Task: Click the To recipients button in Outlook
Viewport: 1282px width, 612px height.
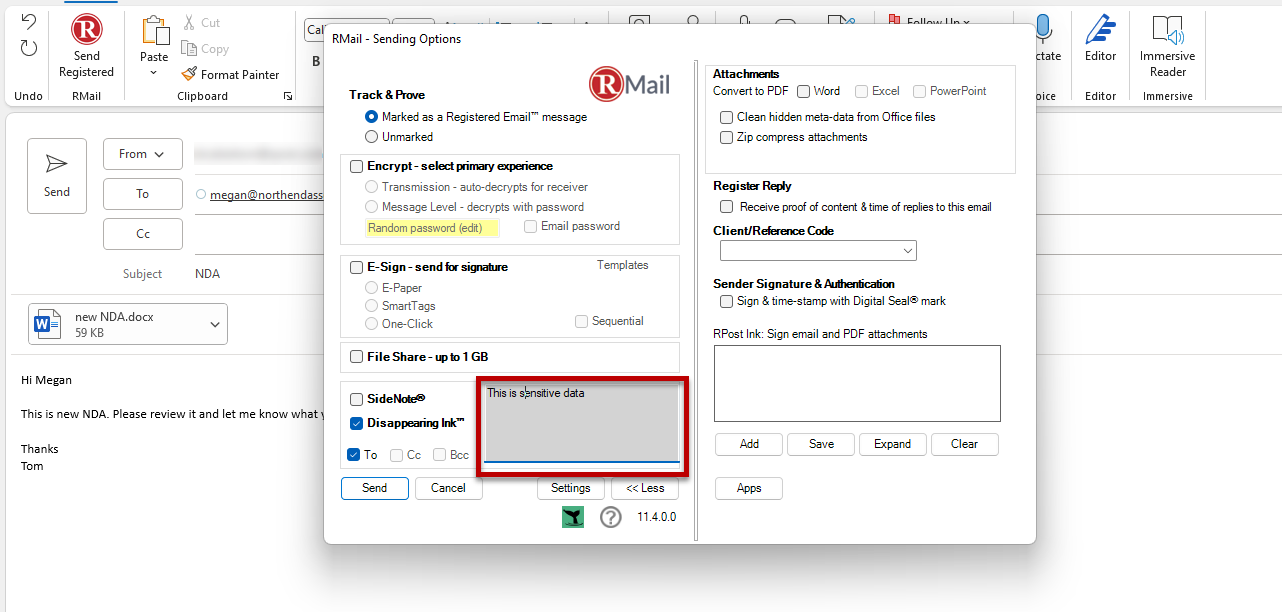Action: click(143, 194)
